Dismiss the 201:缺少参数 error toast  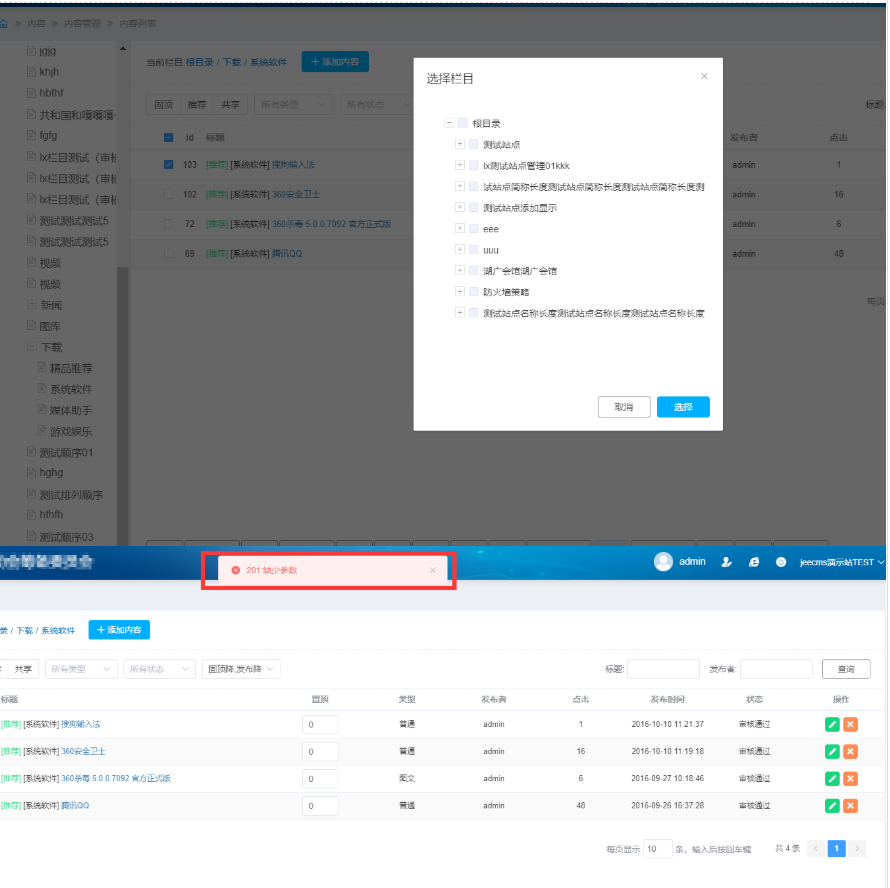pyautogui.click(x=433, y=570)
